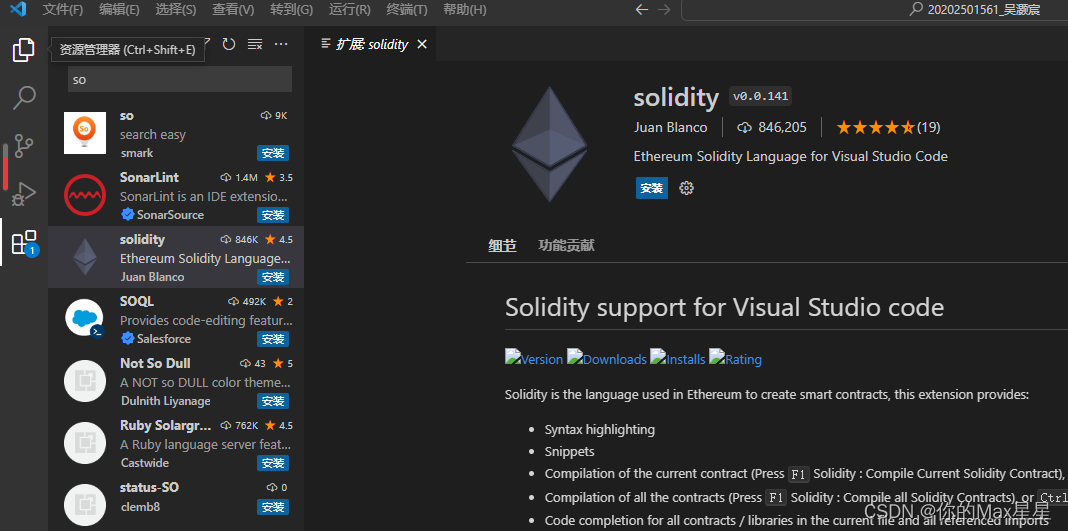The image size is (1068, 531).
Task: Open the 终端(T) menu
Action: [407, 10]
